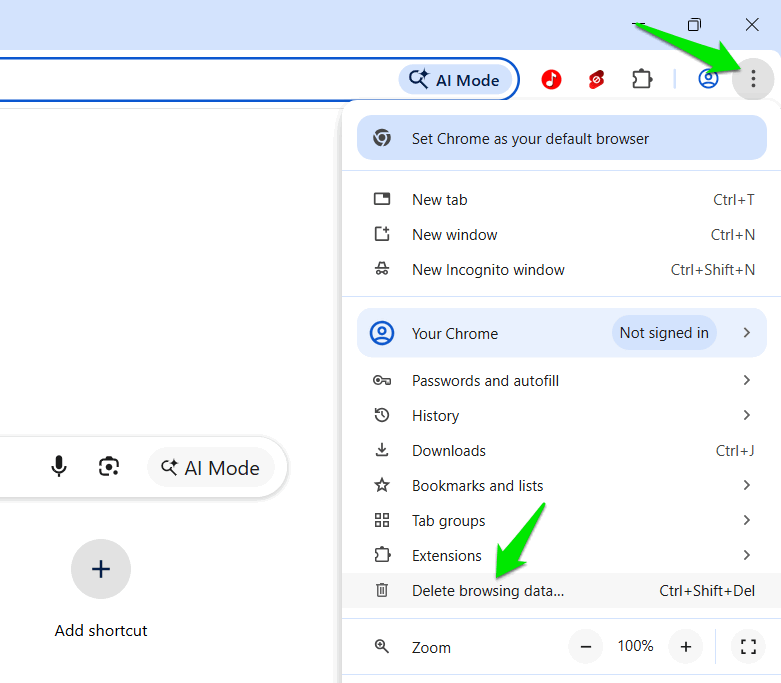Click the Bookmarks star icon

382,485
